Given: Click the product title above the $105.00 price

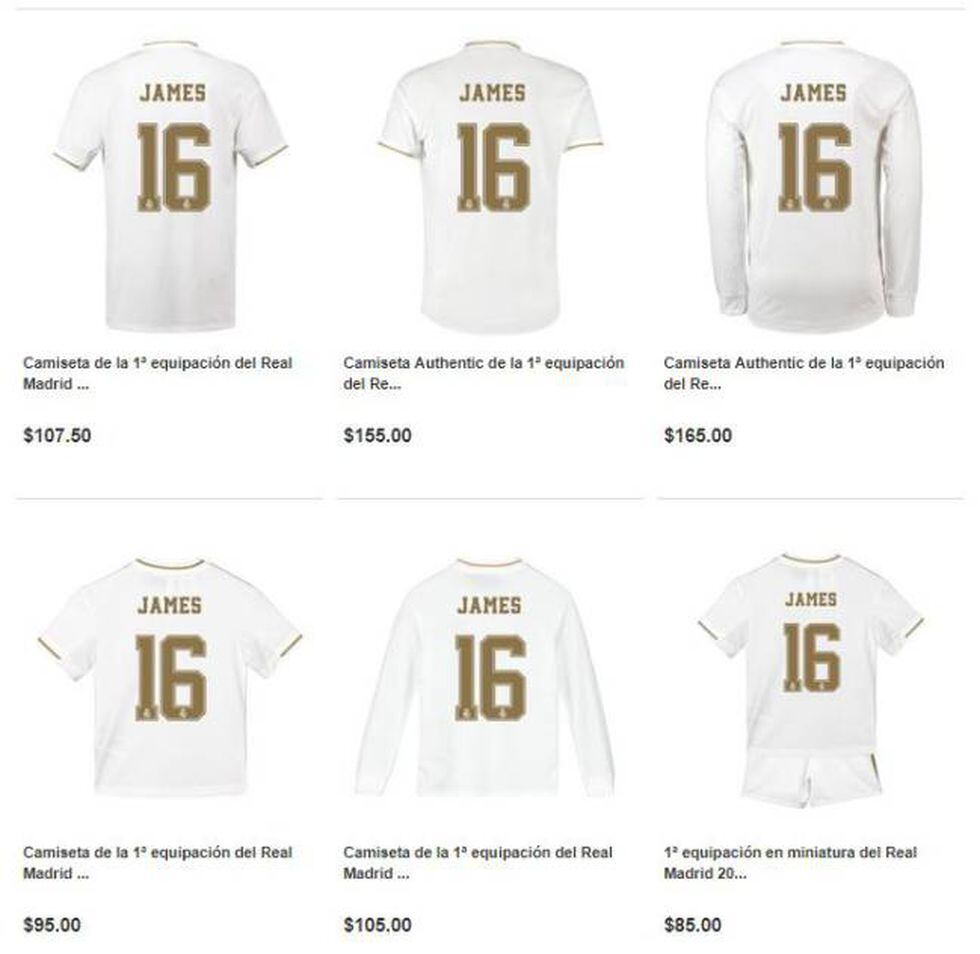Looking at the screenshot, I should (478, 863).
